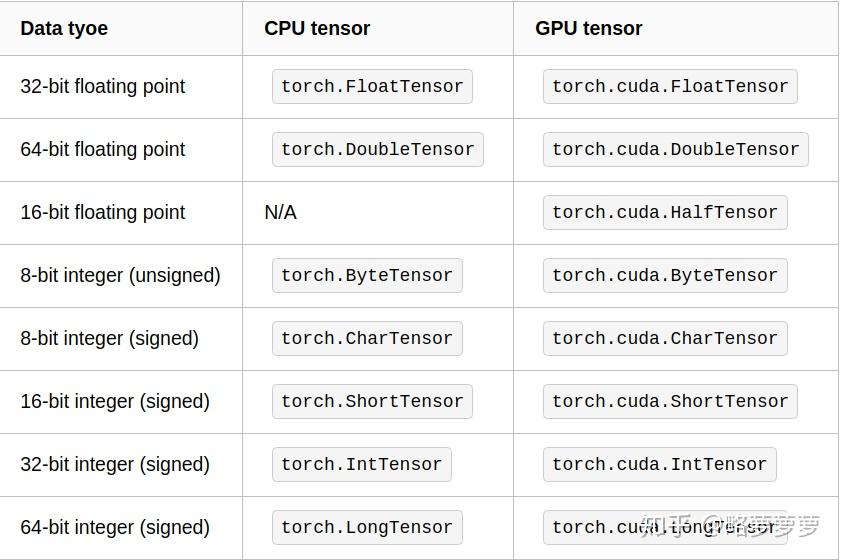
Task: Click the torch.CharTensor code label
Action: coord(367,338)
